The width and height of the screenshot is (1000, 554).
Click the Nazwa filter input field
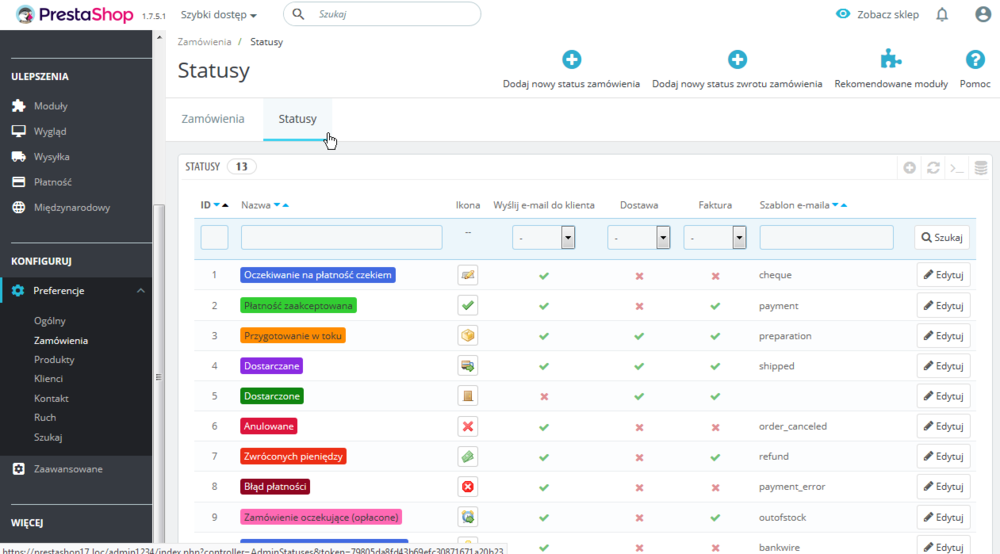point(341,237)
